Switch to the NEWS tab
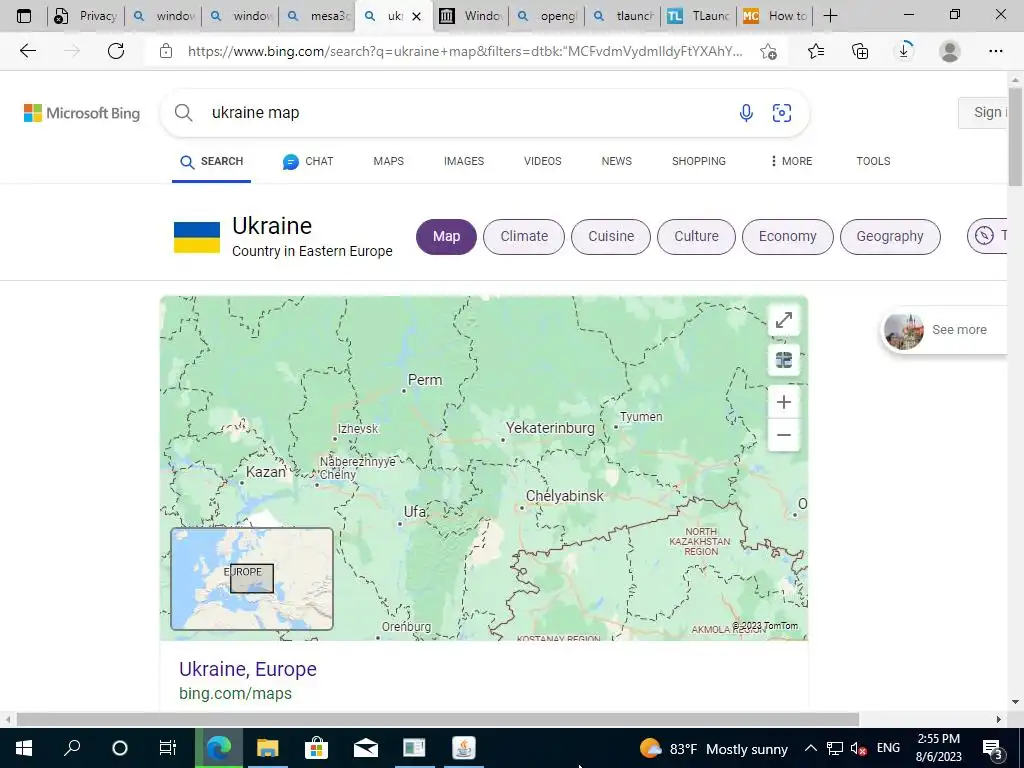 tap(616, 161)
